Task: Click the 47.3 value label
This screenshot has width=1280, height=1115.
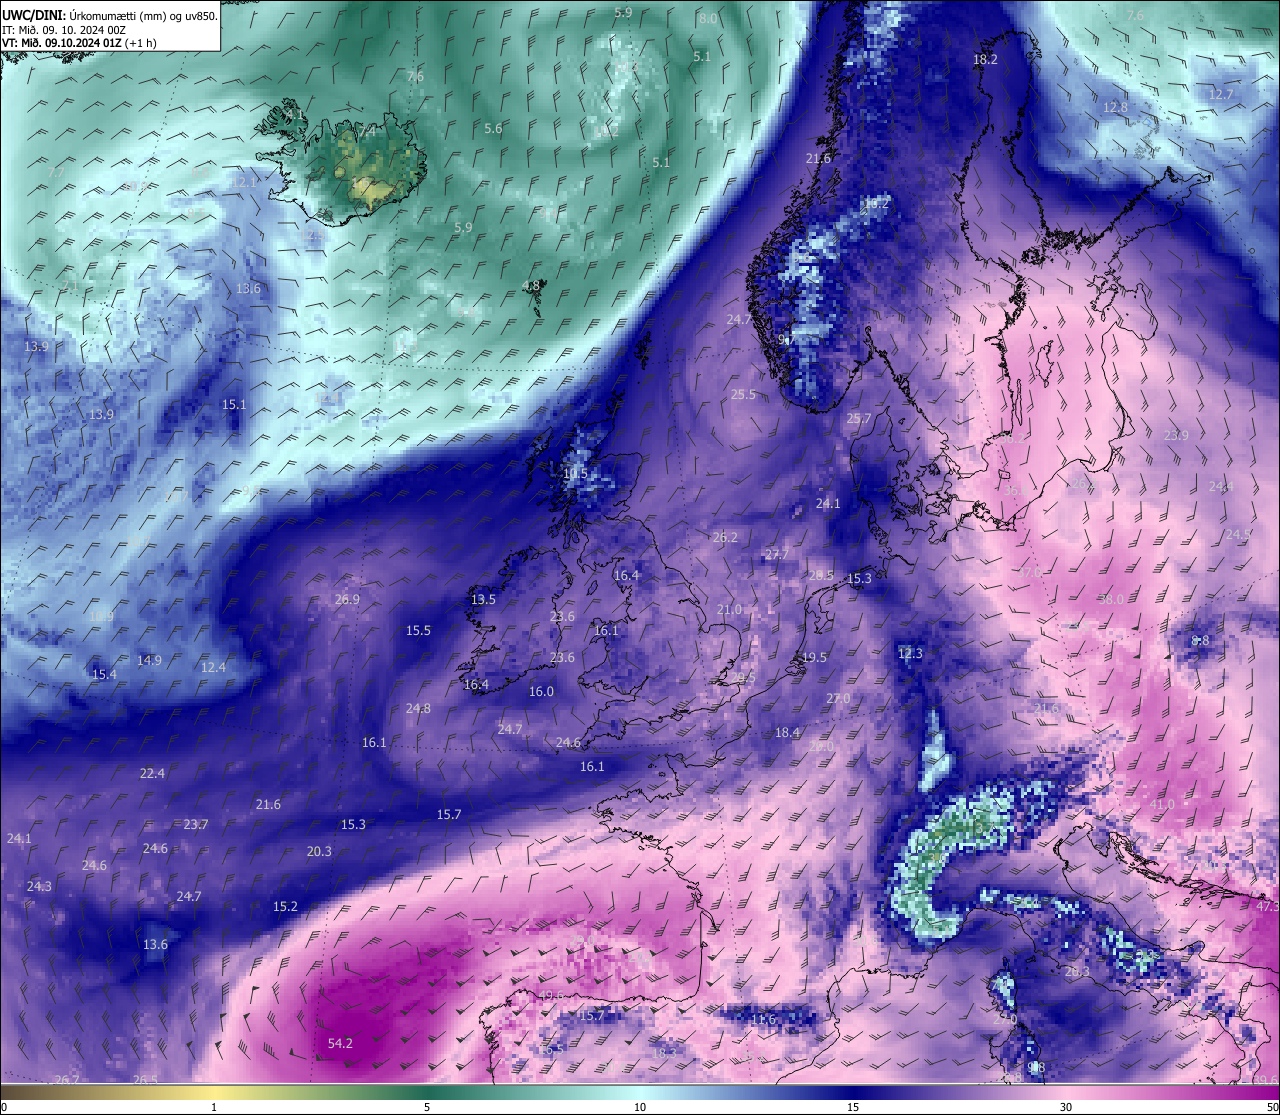Action: click(1268, 906)
